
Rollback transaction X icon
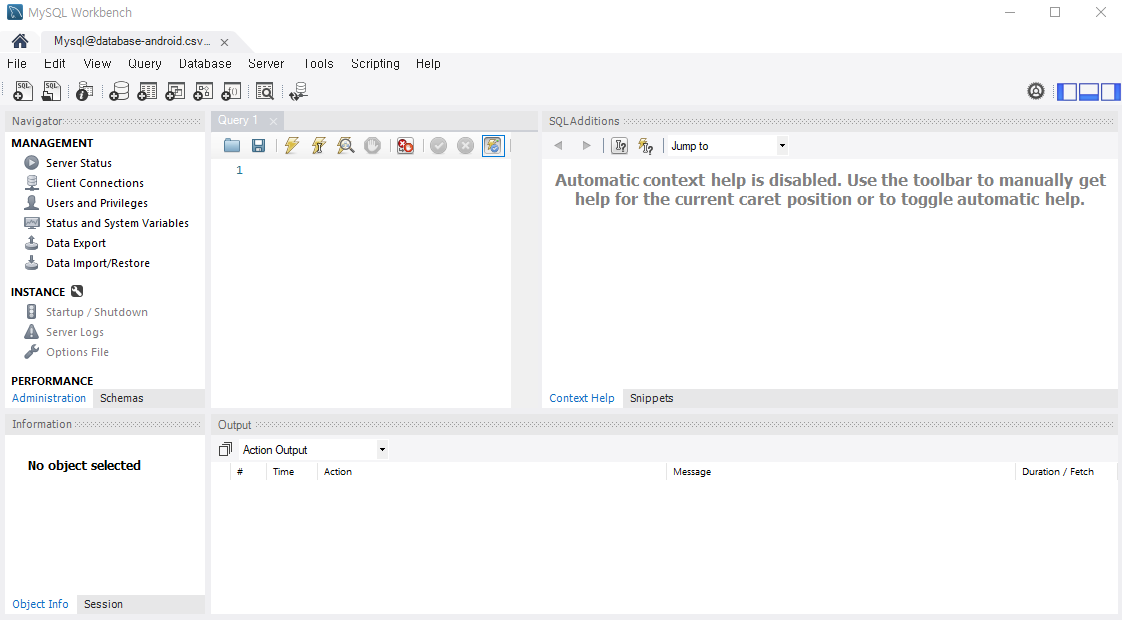point(465,145)
